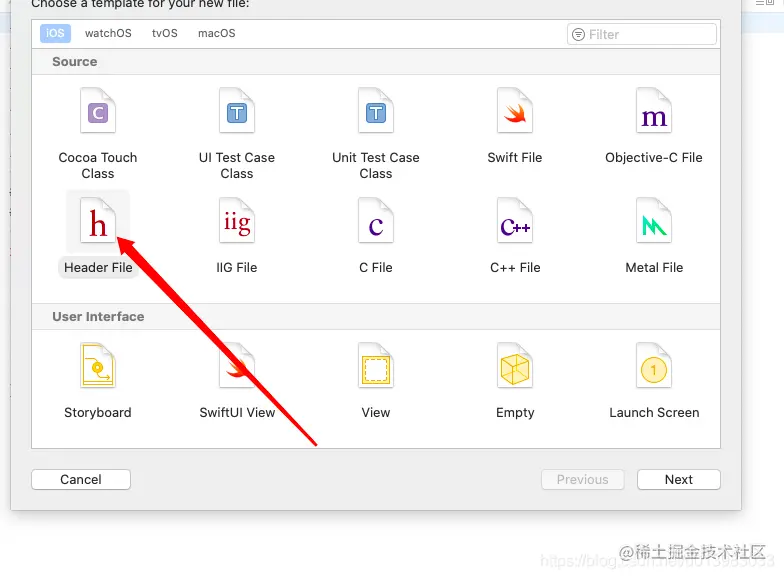Select the Empty interface template icon
Viewport: 784px width, 579px height.
pyautogui.click(x=515, y=366)
